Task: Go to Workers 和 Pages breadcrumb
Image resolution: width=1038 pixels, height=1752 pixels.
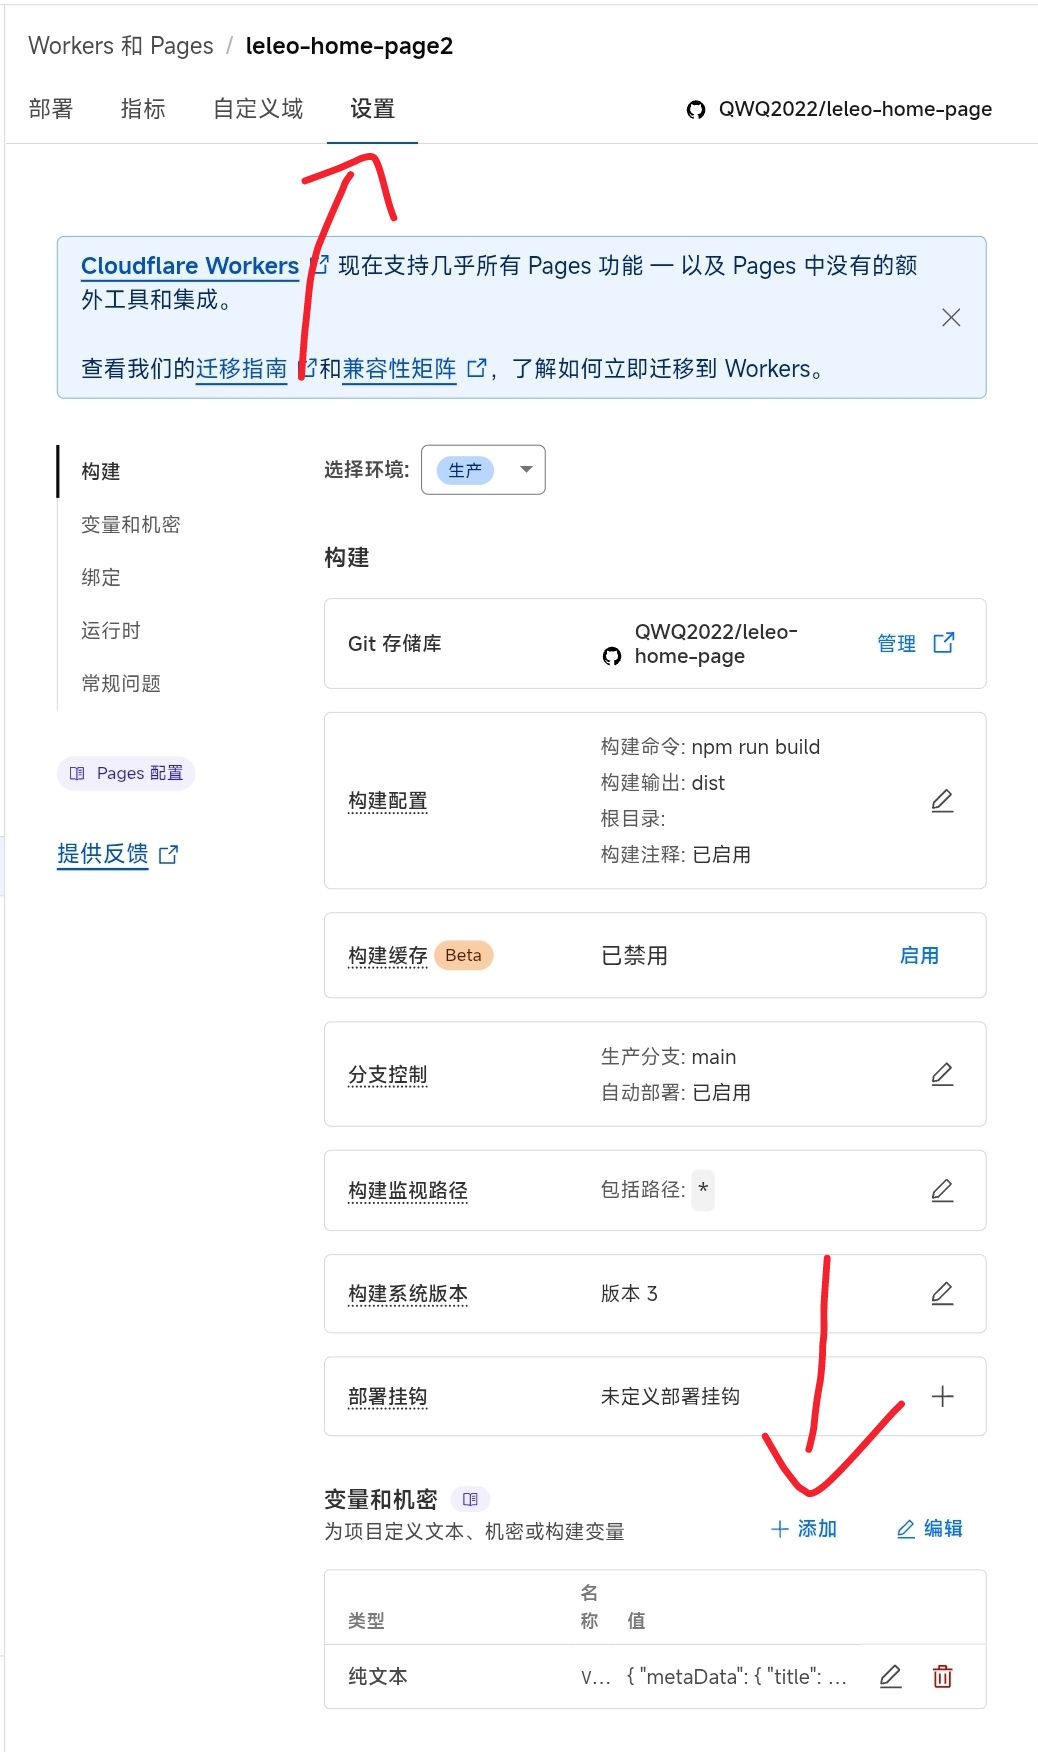Action: tap(121, 46)
